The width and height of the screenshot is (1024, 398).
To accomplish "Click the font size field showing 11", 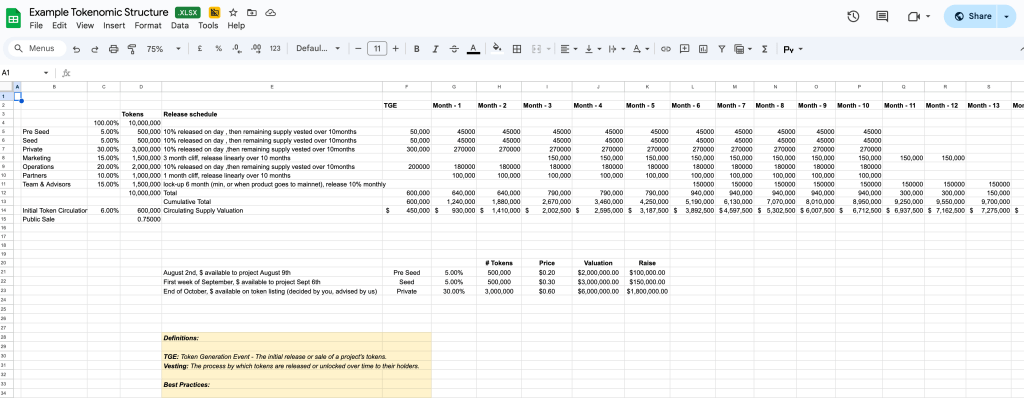I will point(377,48).
